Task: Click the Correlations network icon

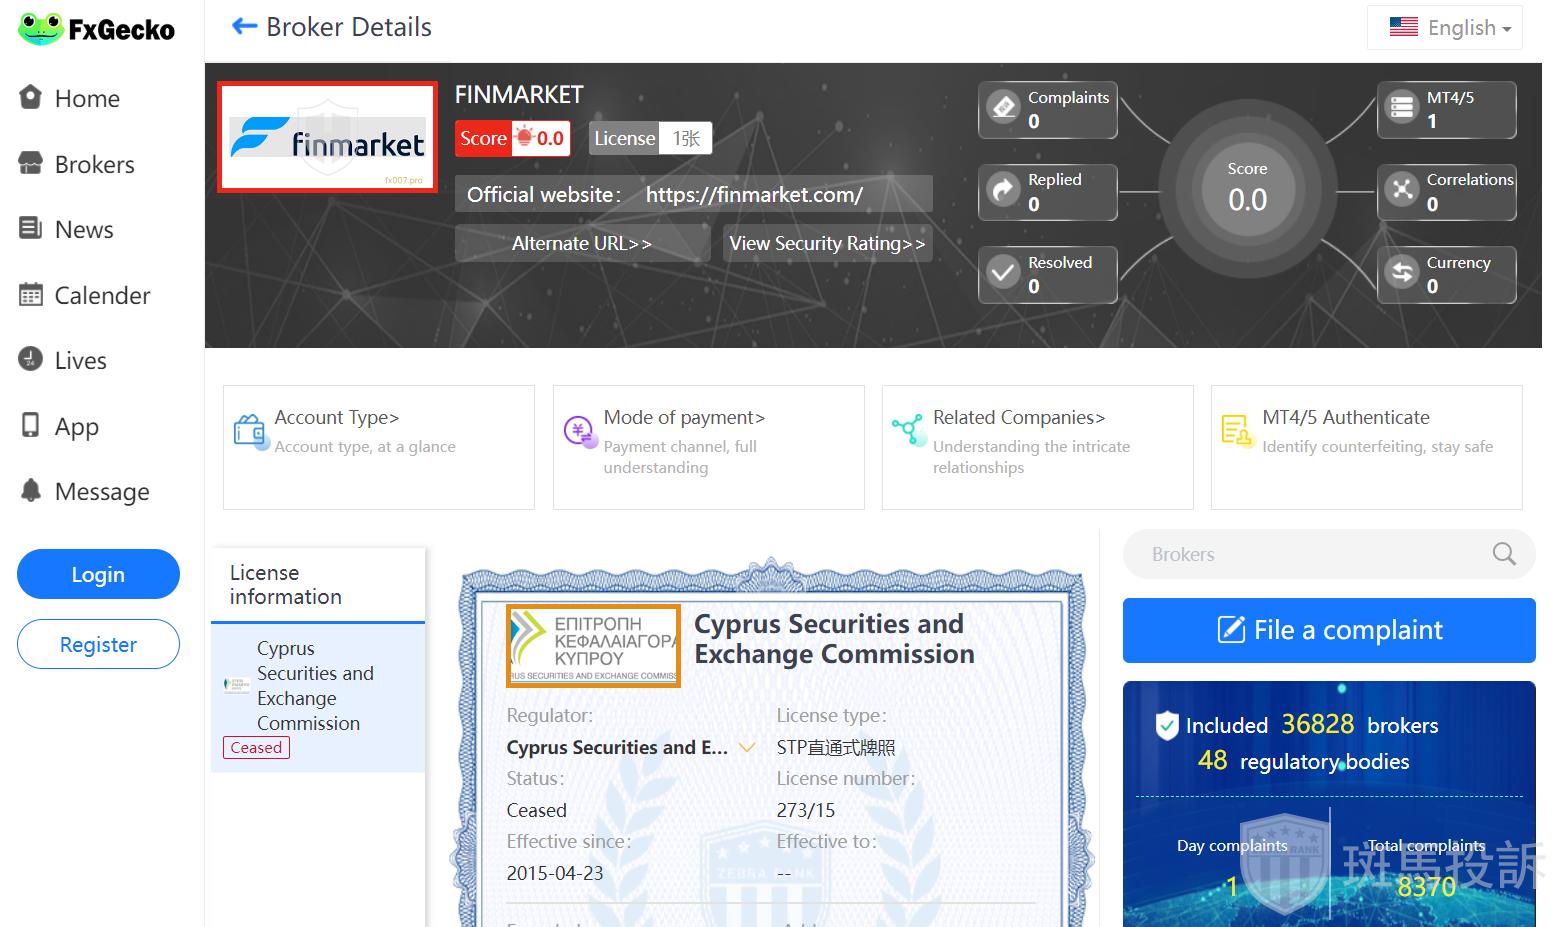Action: tap(1402, 190)
